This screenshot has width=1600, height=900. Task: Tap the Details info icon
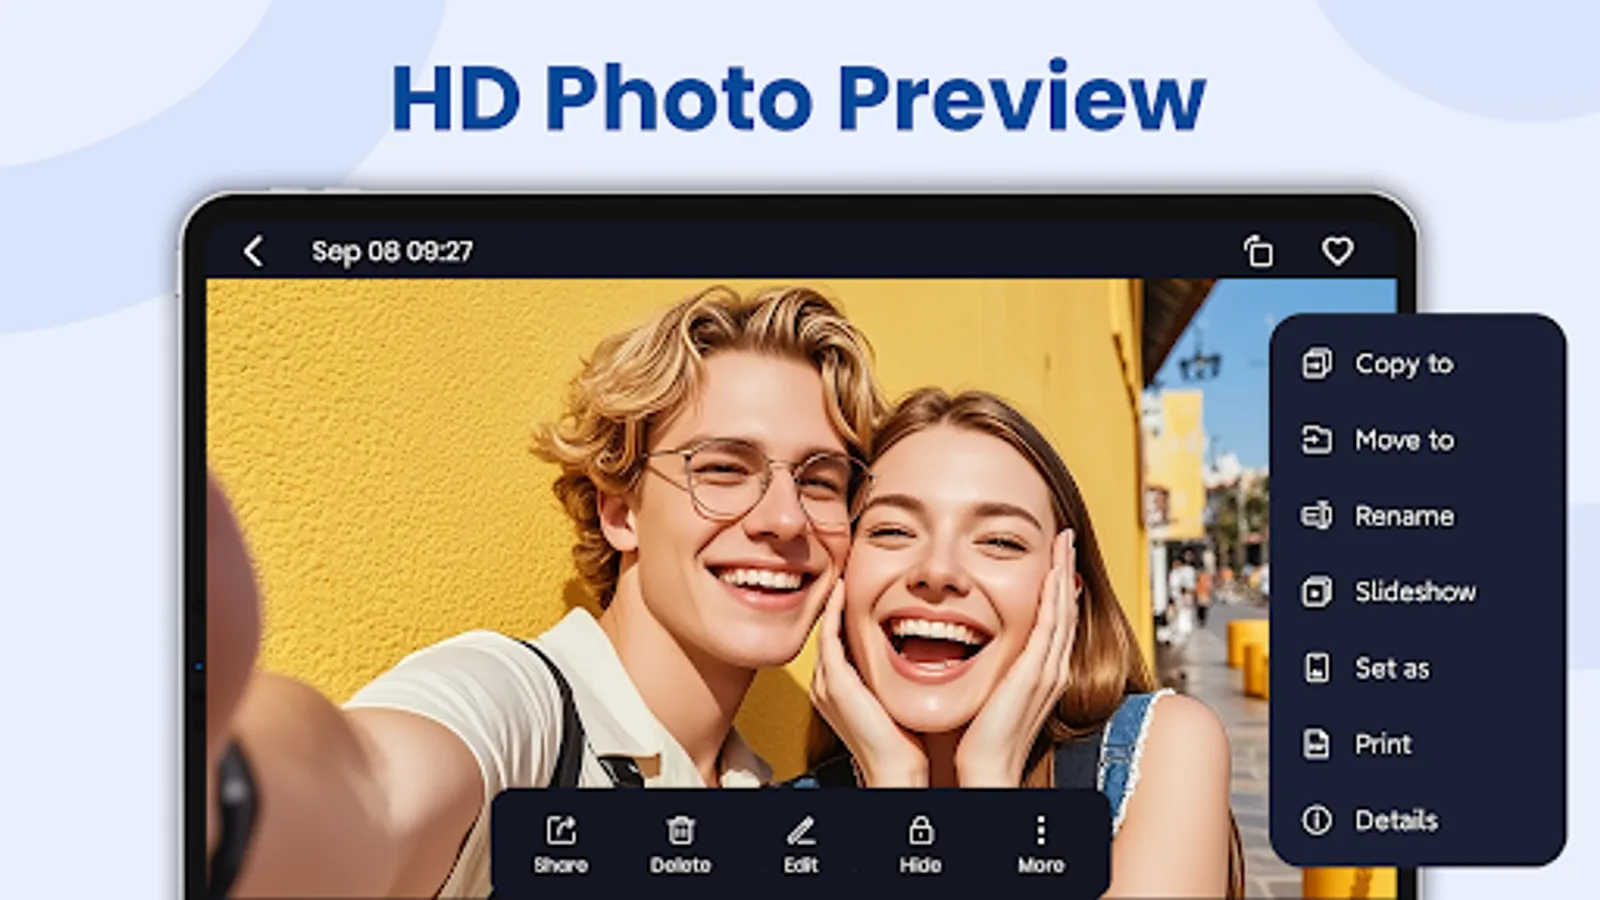click(x=1319, y=820)
